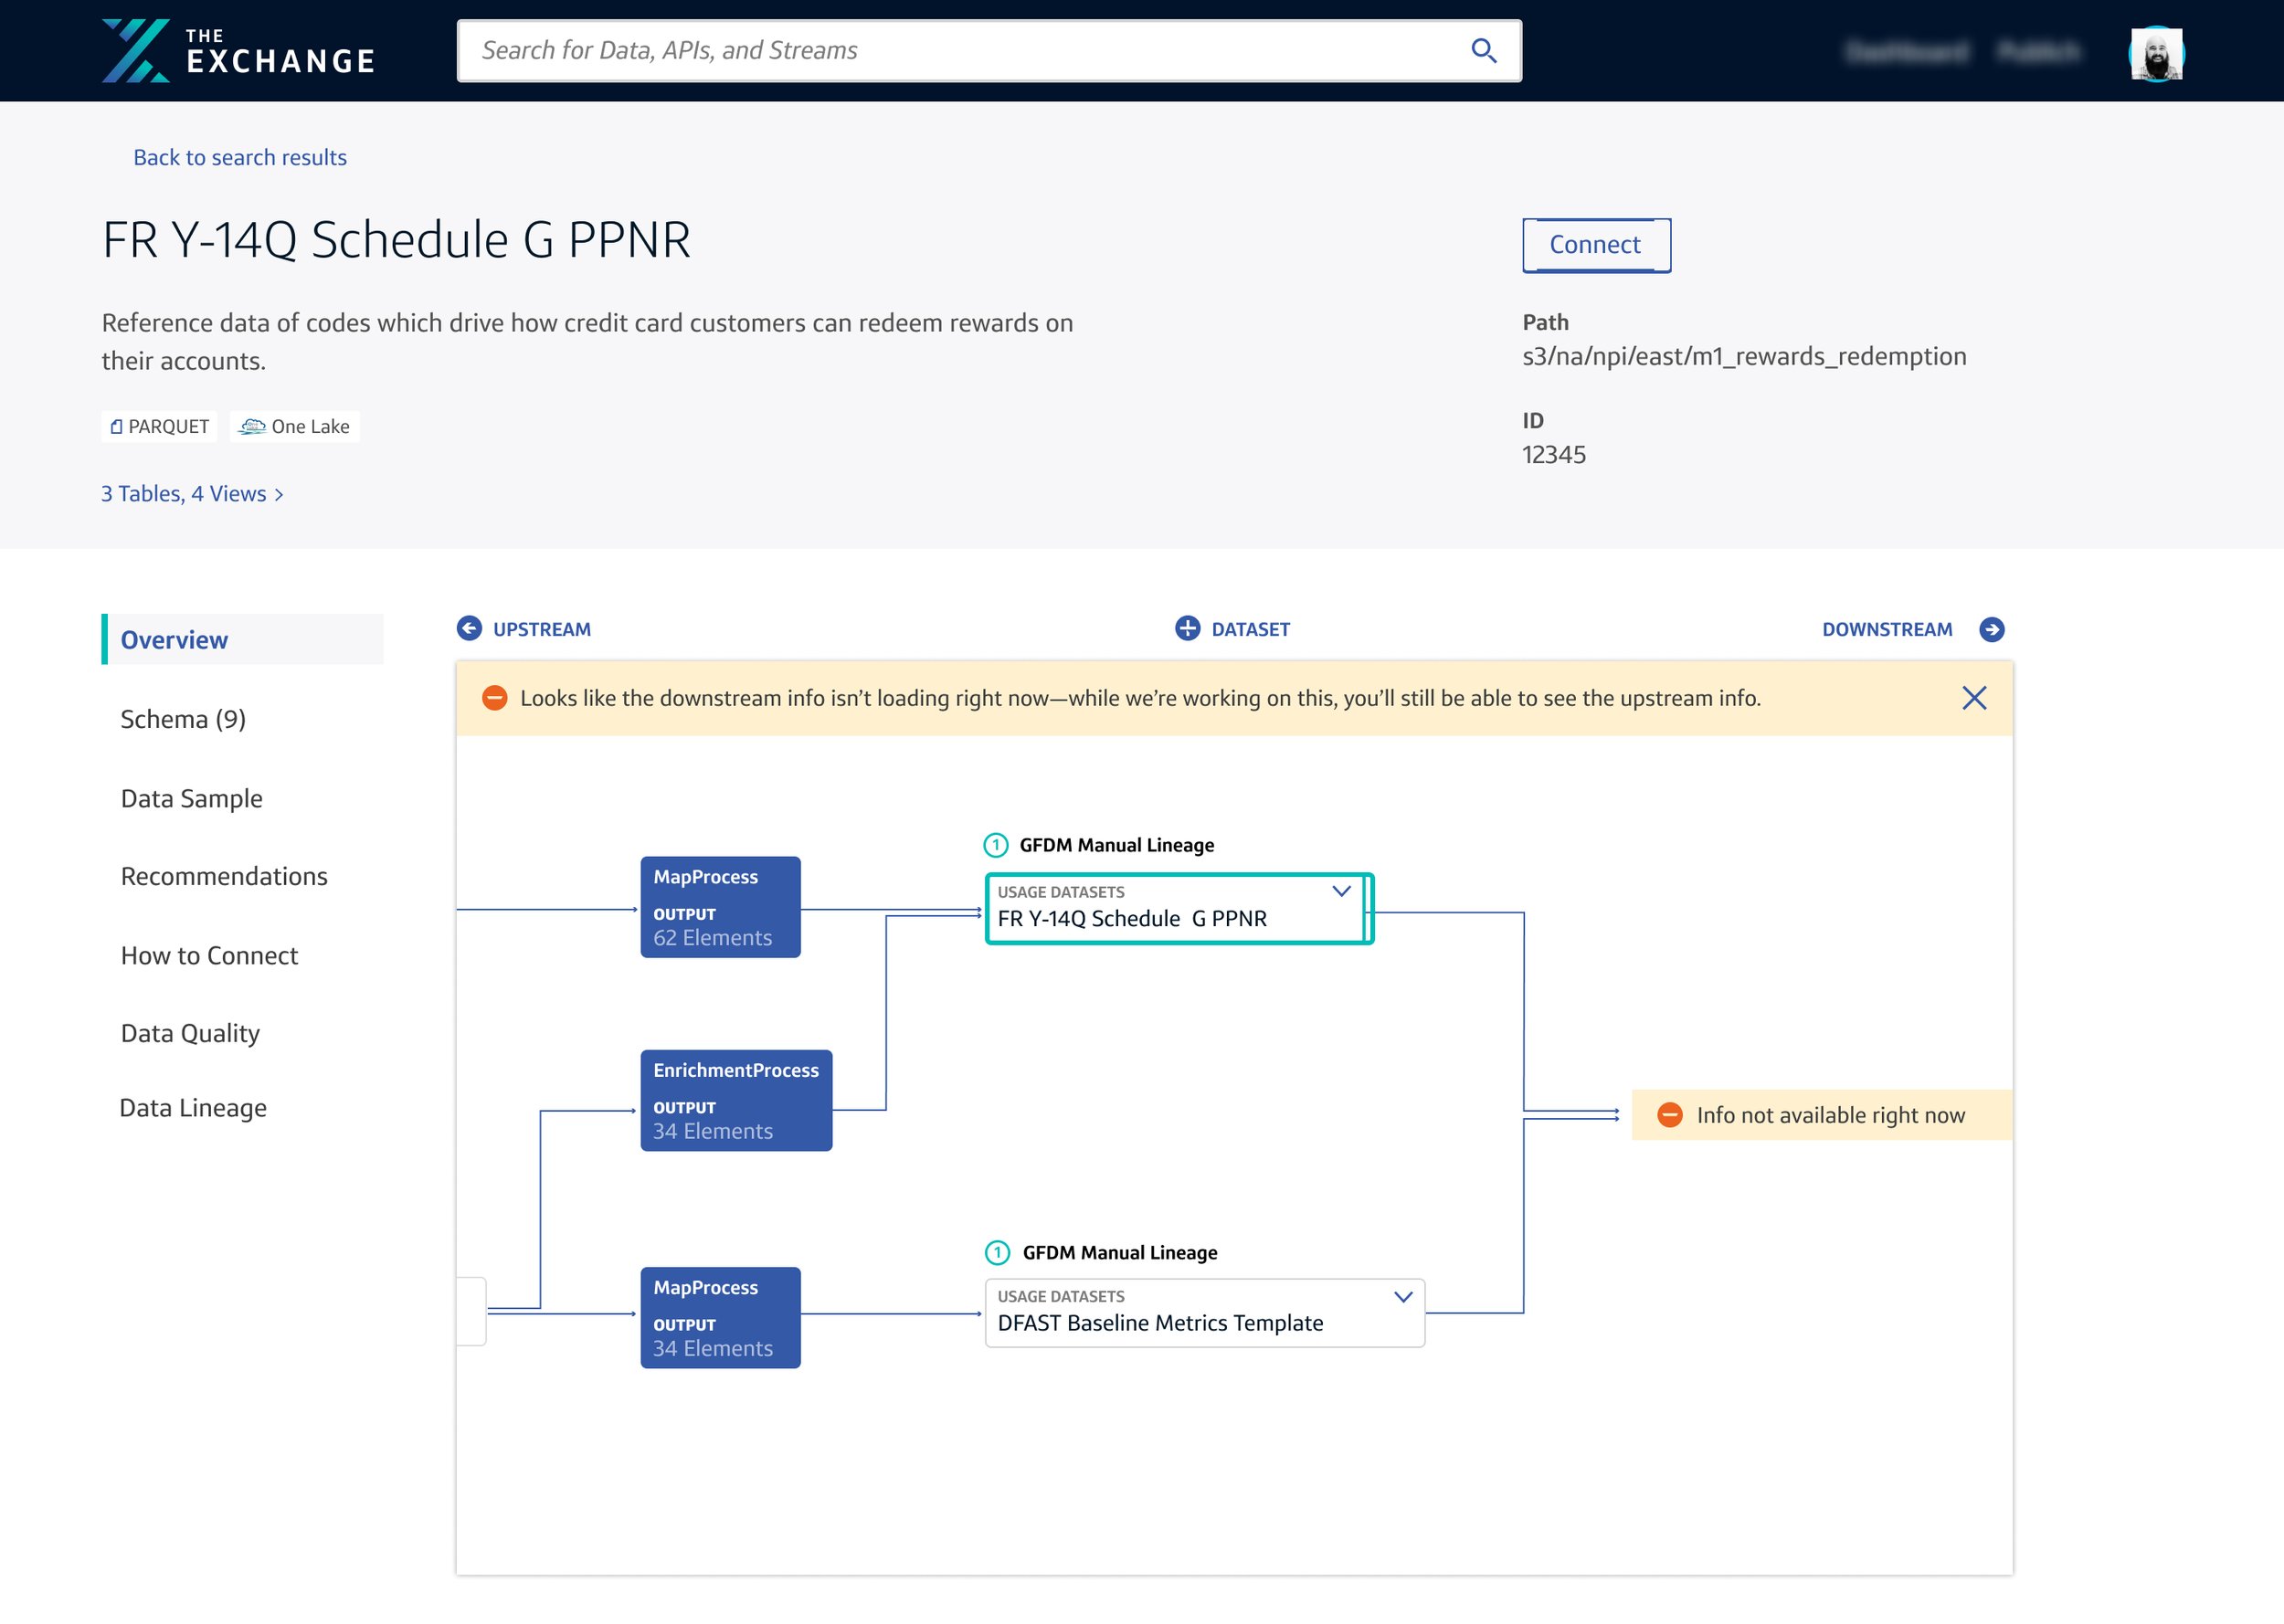Expand the DFAST Baseline Metrics Template usage datasets dropdown
Viewport: 2284px width, 1624px height.
click(x=1405, y=1297)
